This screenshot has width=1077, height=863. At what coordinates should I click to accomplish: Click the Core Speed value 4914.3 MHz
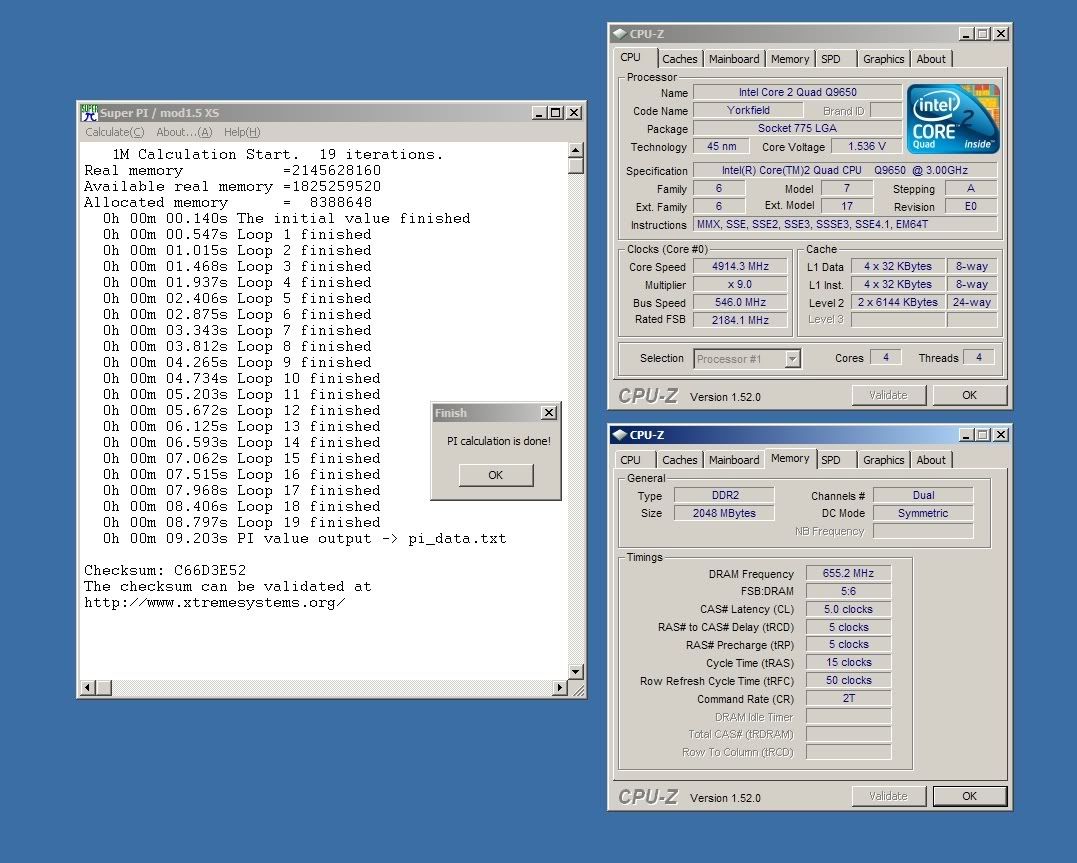click(740, 267)
